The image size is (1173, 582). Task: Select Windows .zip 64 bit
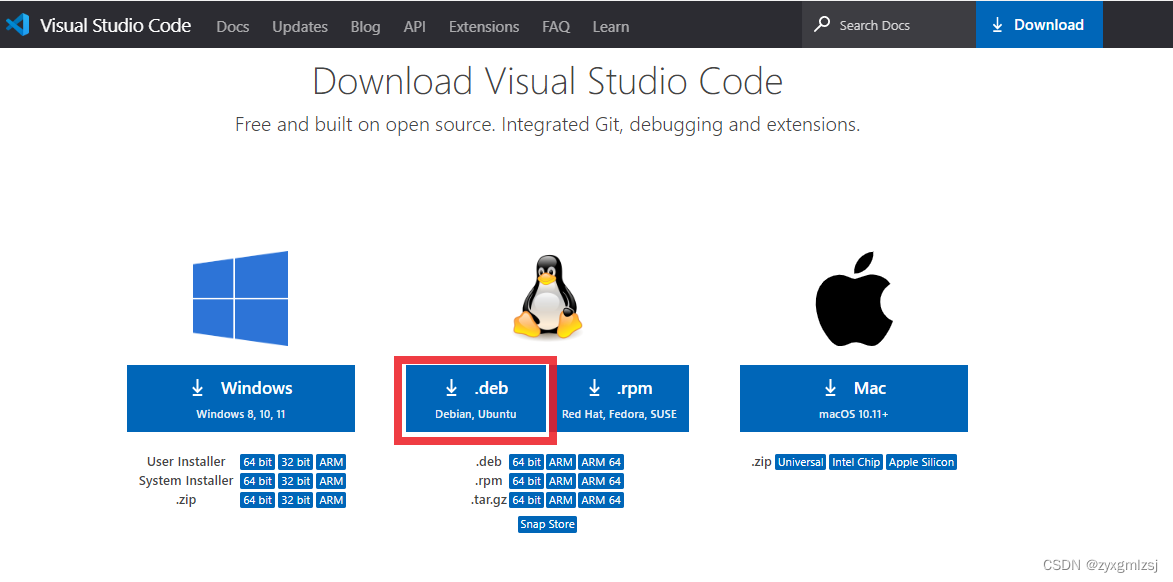257,500
